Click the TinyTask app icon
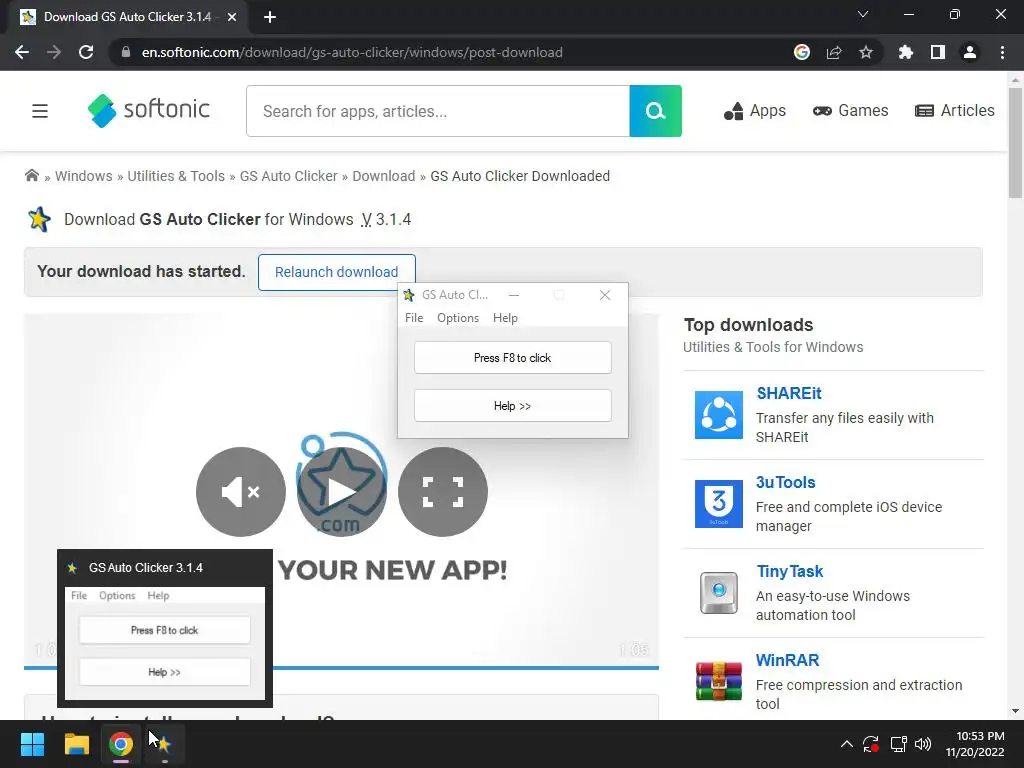Image resolution: width=1024 pixels, height=768 pixels. coord(718,593)
